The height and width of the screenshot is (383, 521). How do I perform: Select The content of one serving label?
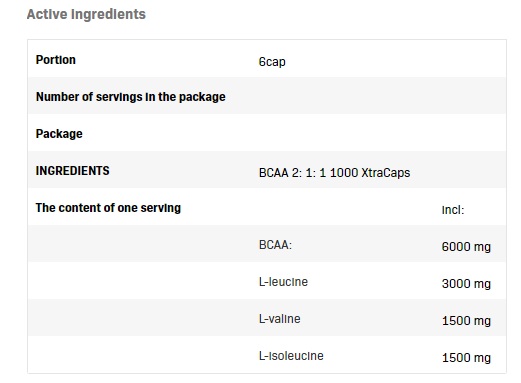tap(108, 208)
